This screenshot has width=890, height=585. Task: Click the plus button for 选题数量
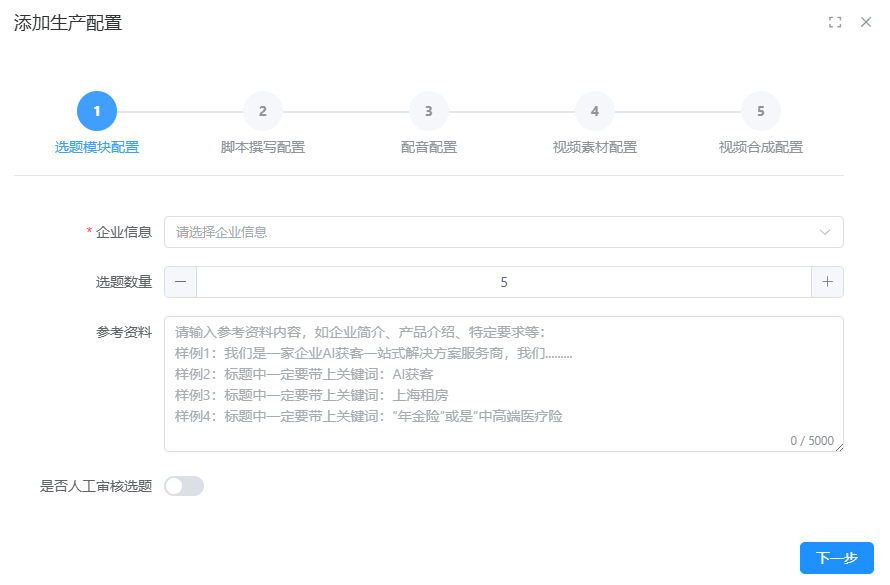(x=827, y=282)
